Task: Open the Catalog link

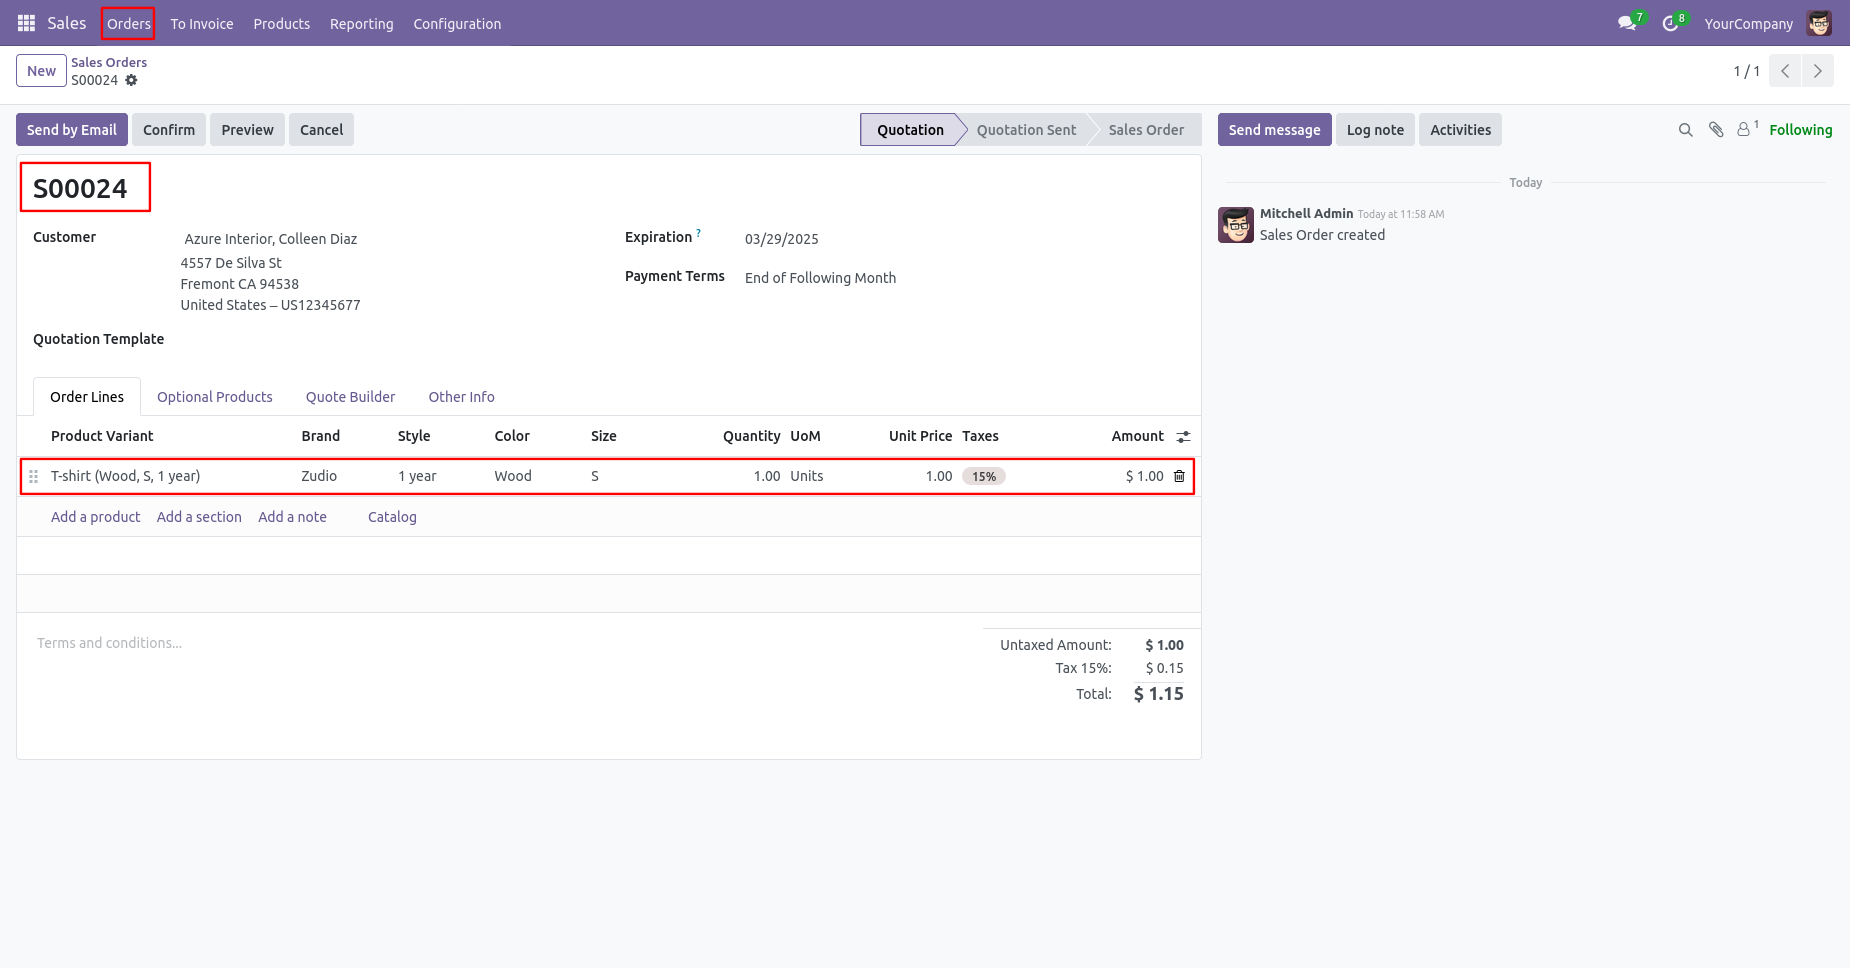Action: tap(392, 517)
